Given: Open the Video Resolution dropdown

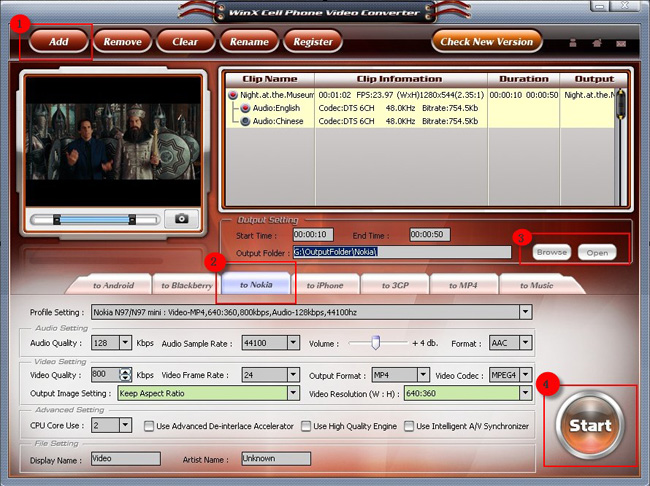Looking at the screenshot, I should pos(525,393).
